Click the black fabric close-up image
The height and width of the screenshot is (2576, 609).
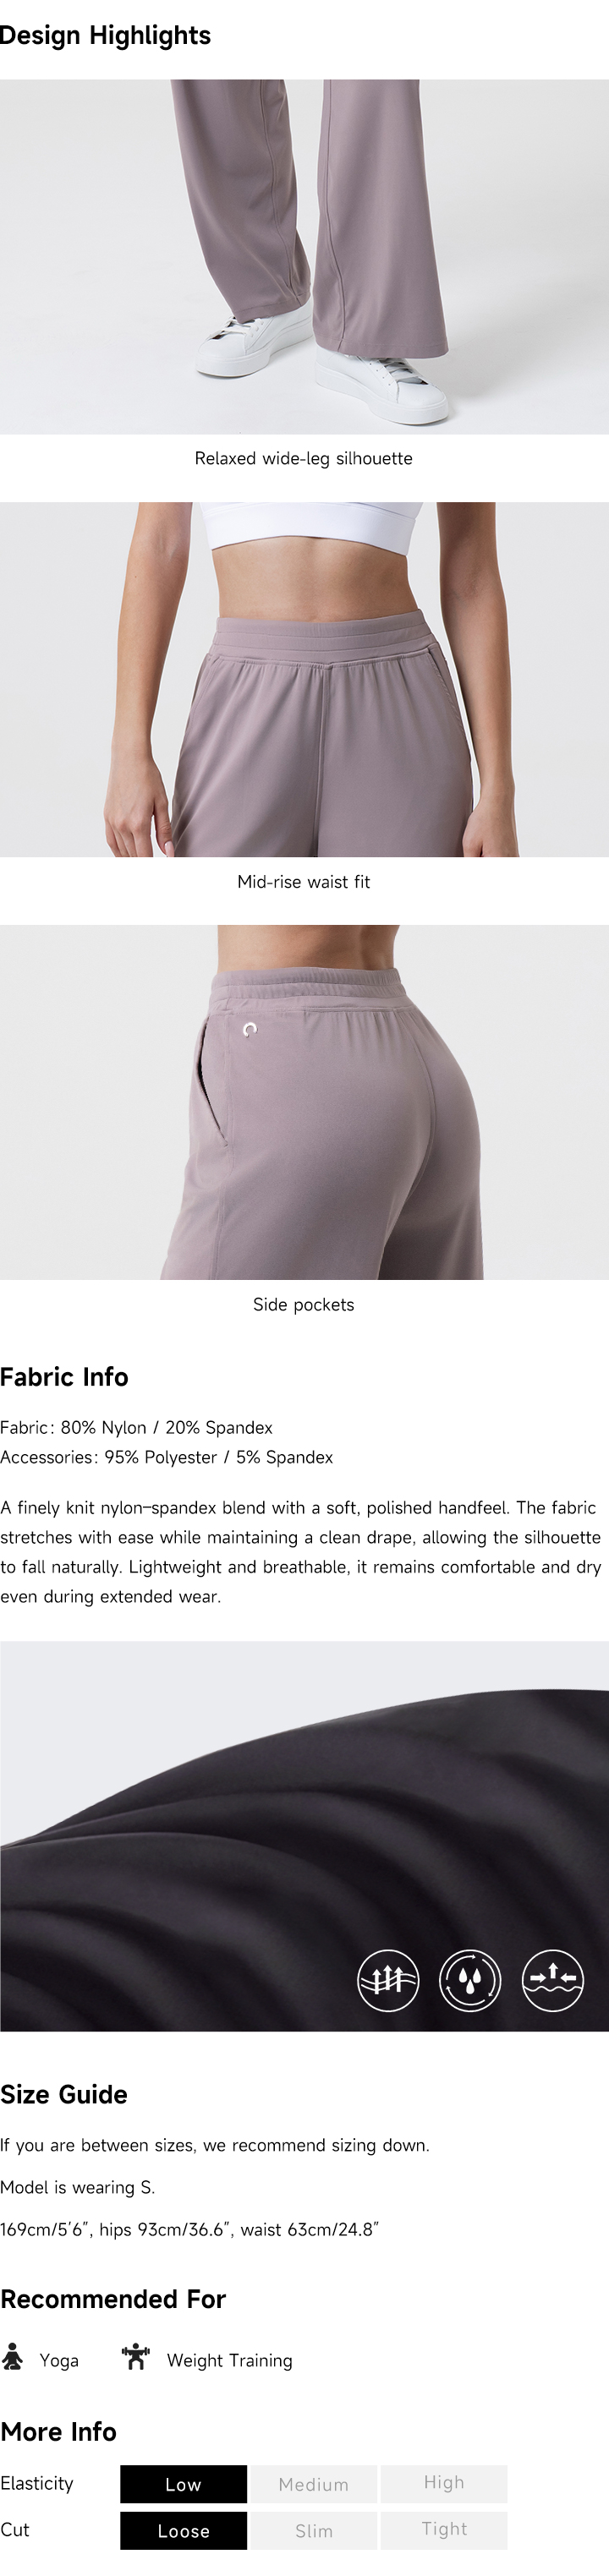click(x=304, y=1836)
